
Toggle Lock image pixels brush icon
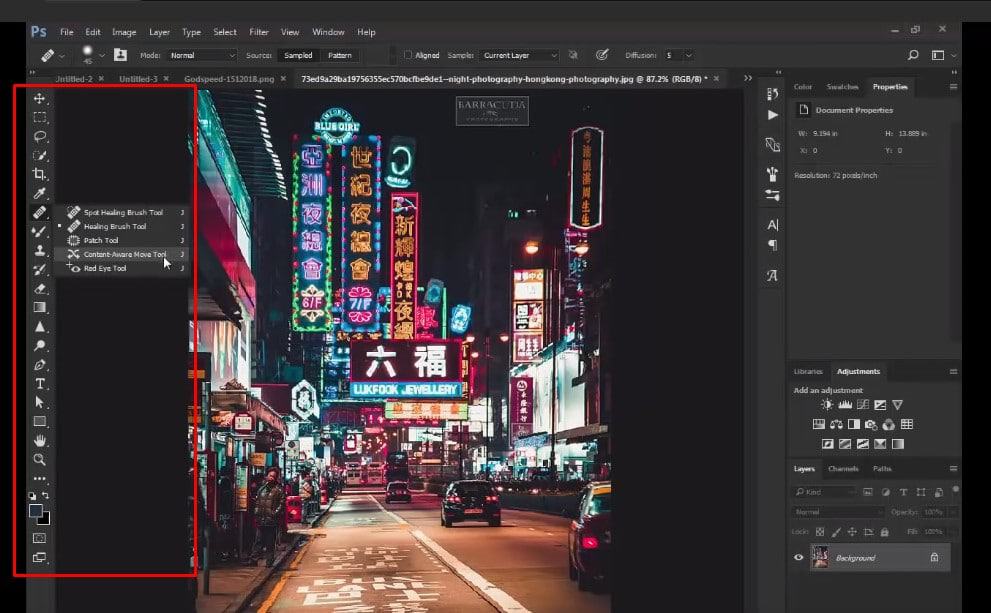pyautogui.click(x=836, y=532)
